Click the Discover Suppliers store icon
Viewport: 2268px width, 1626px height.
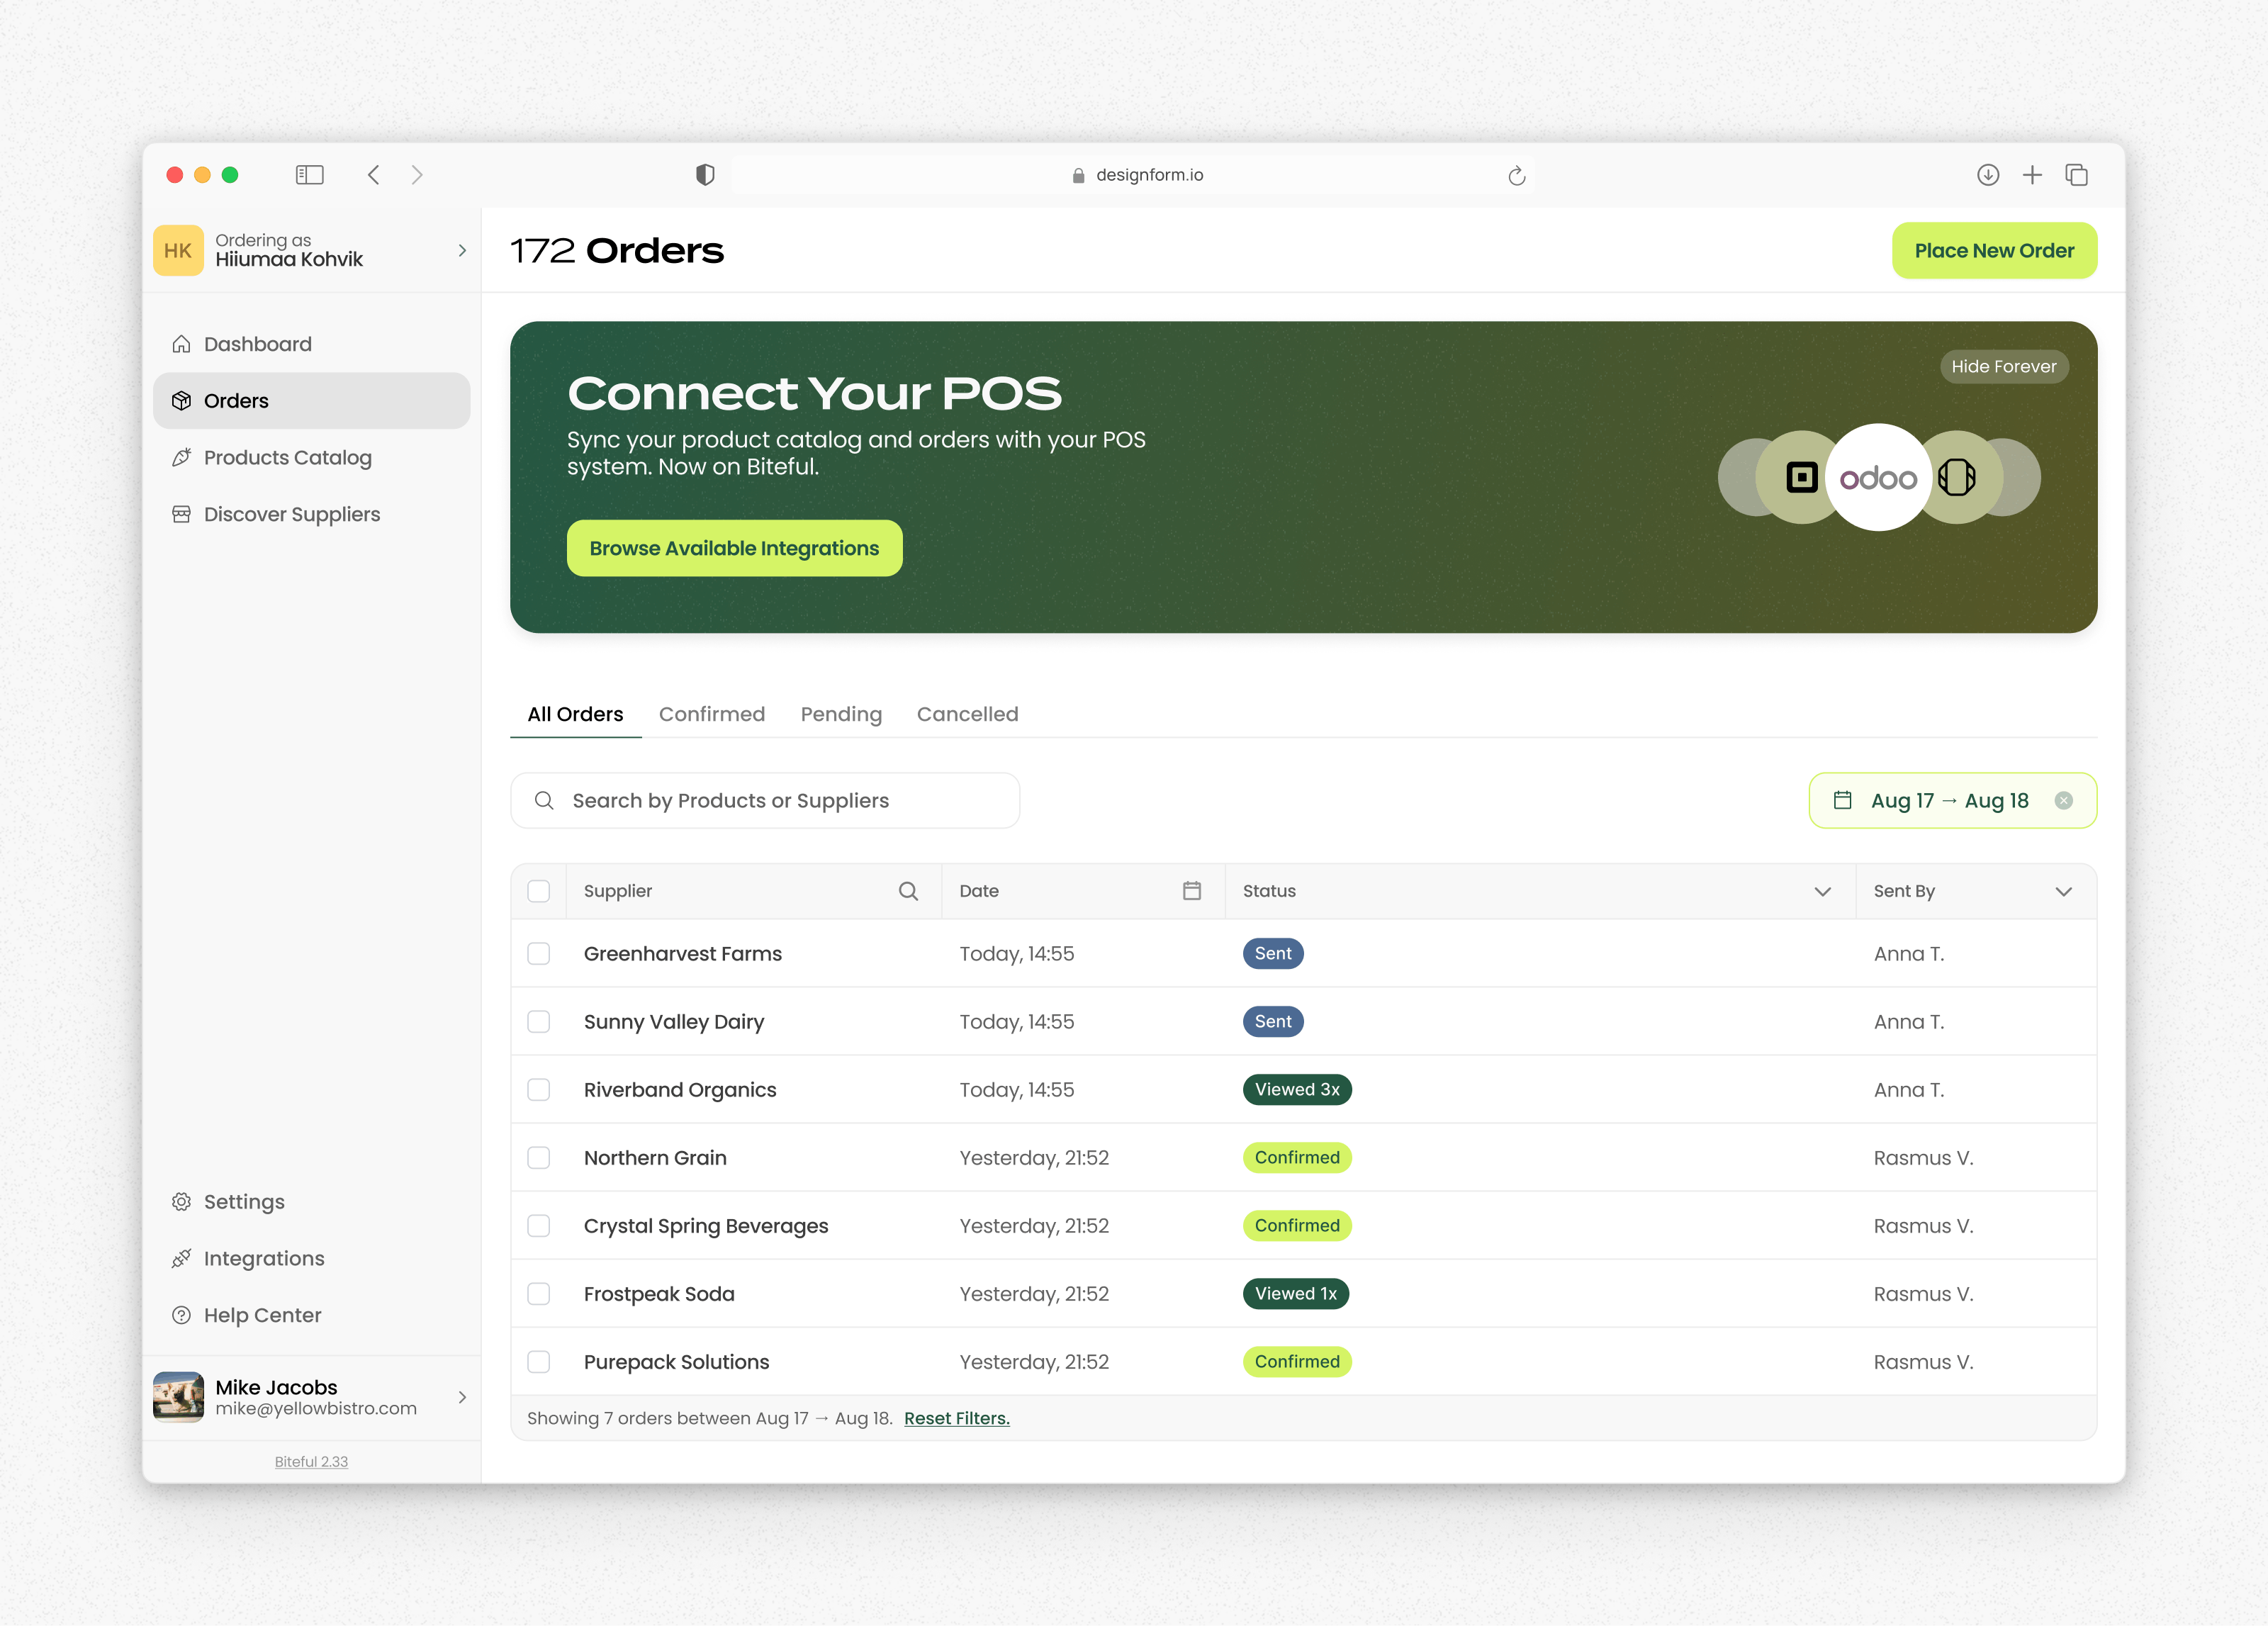tap(181, 514)
